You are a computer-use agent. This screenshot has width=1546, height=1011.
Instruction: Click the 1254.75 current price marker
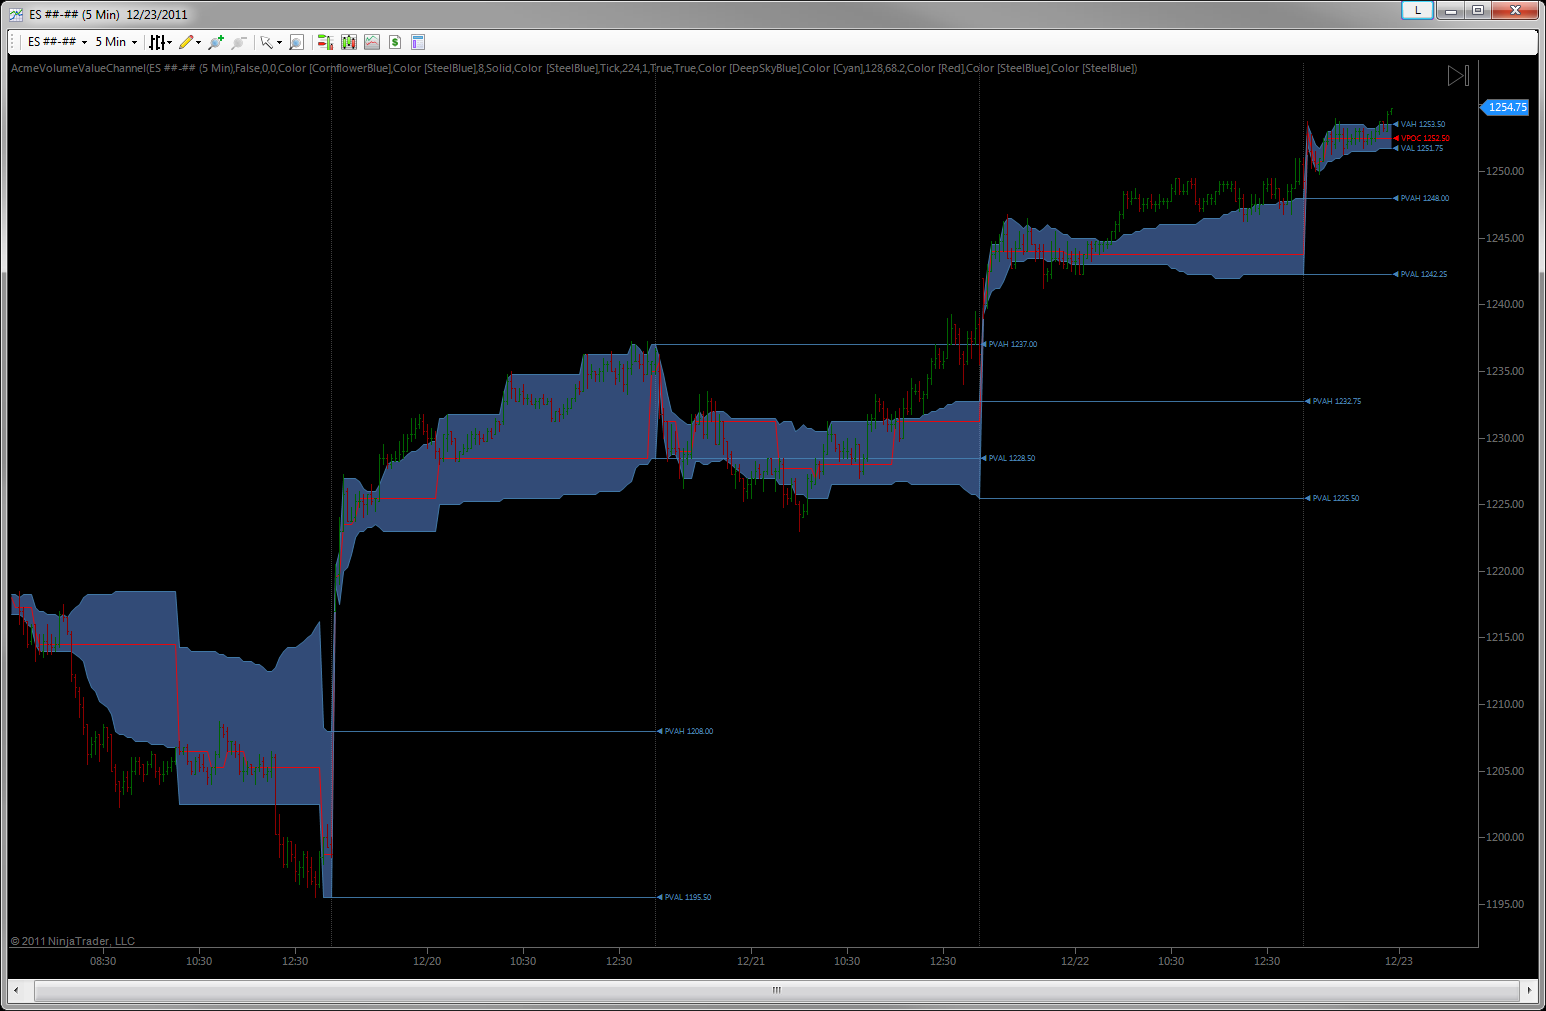1506,107
